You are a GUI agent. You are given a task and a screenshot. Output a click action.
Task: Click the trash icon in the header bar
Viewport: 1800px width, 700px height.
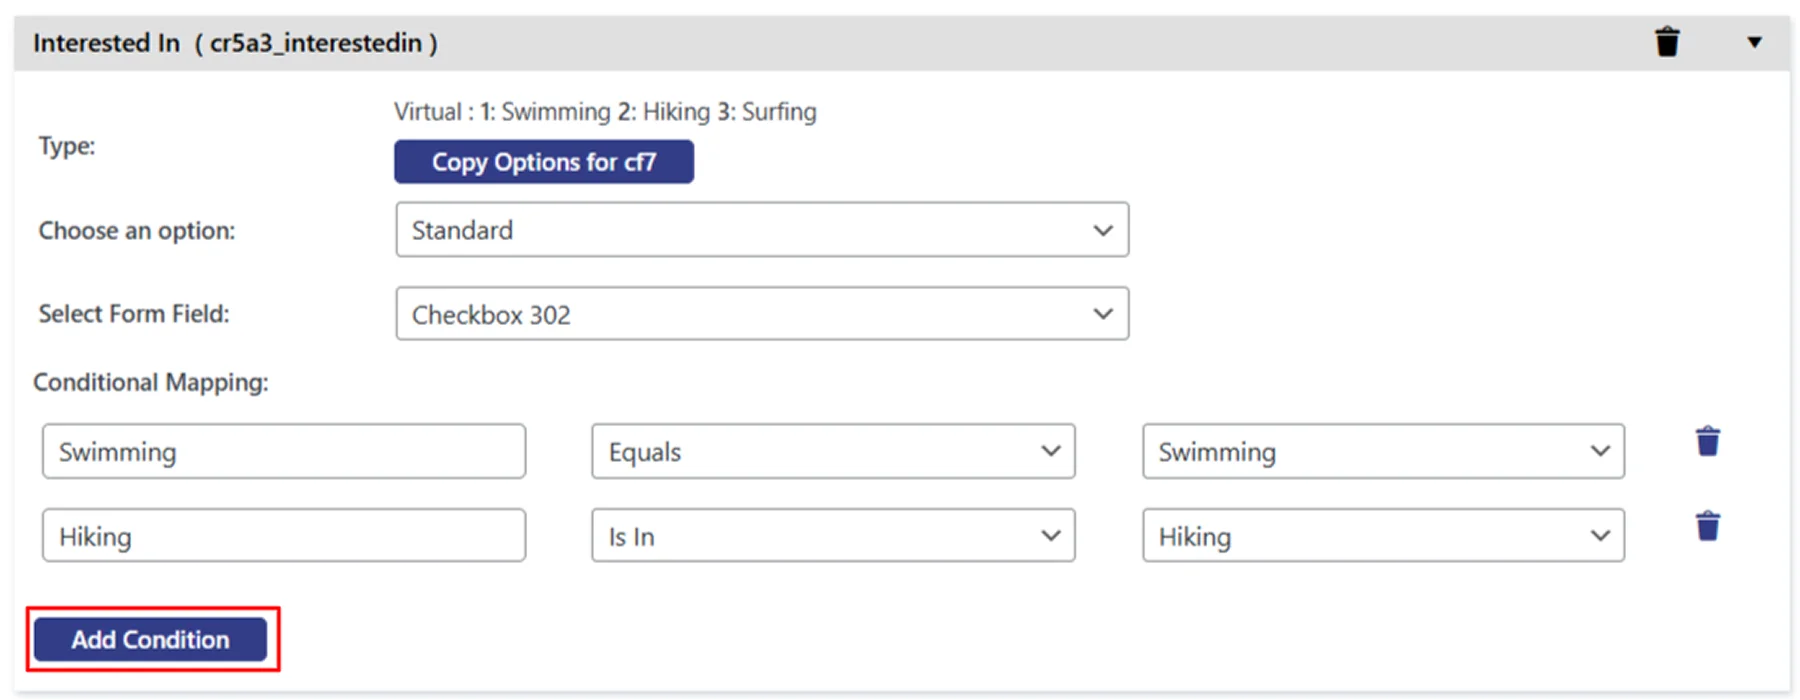coord(1668,42)
